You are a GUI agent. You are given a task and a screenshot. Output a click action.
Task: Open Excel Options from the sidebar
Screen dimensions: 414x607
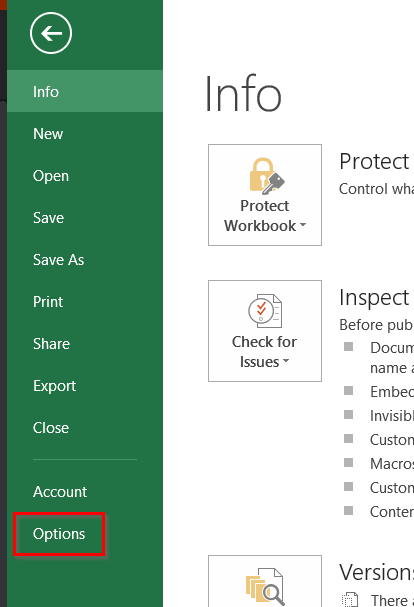(59, 534)
